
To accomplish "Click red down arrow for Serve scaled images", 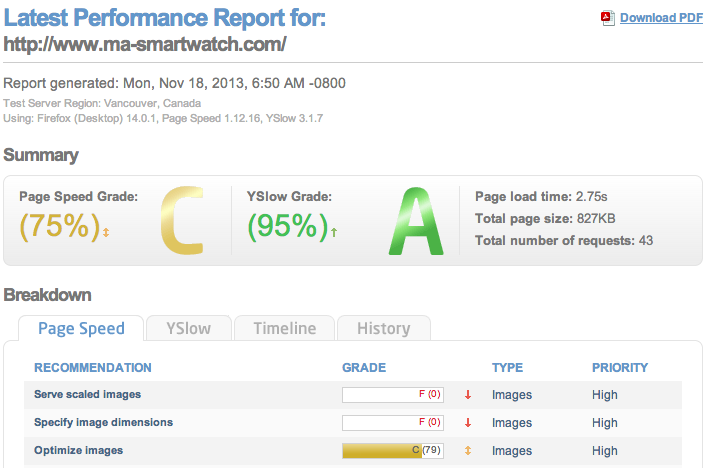I will pos(467,395).
